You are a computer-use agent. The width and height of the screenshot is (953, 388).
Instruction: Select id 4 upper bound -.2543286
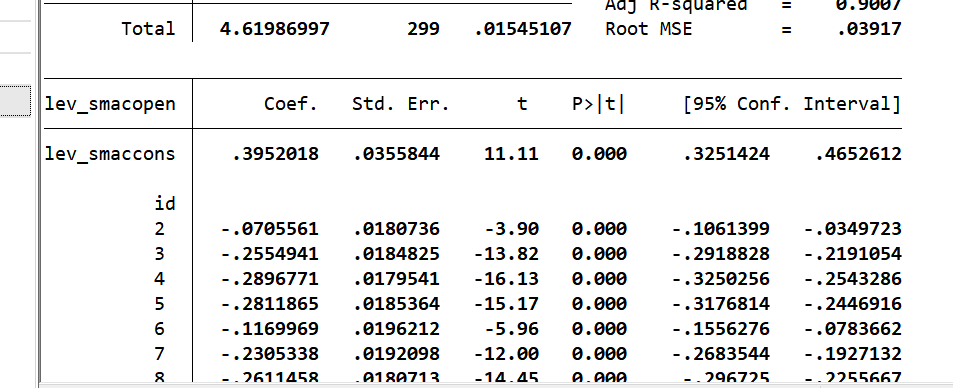click(x=853, y=279)
